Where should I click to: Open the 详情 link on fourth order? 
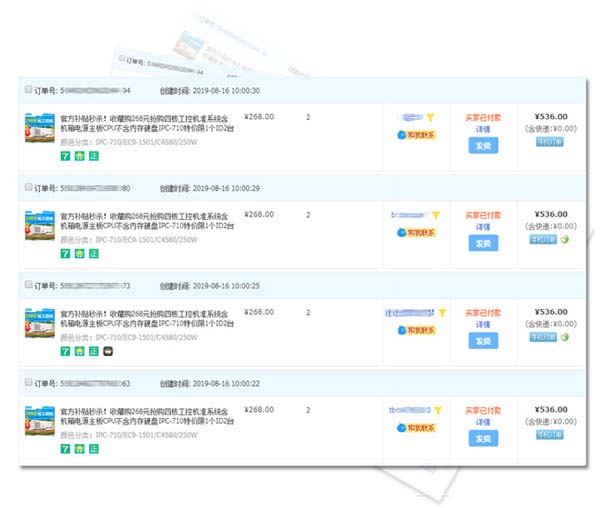(483, 422)
